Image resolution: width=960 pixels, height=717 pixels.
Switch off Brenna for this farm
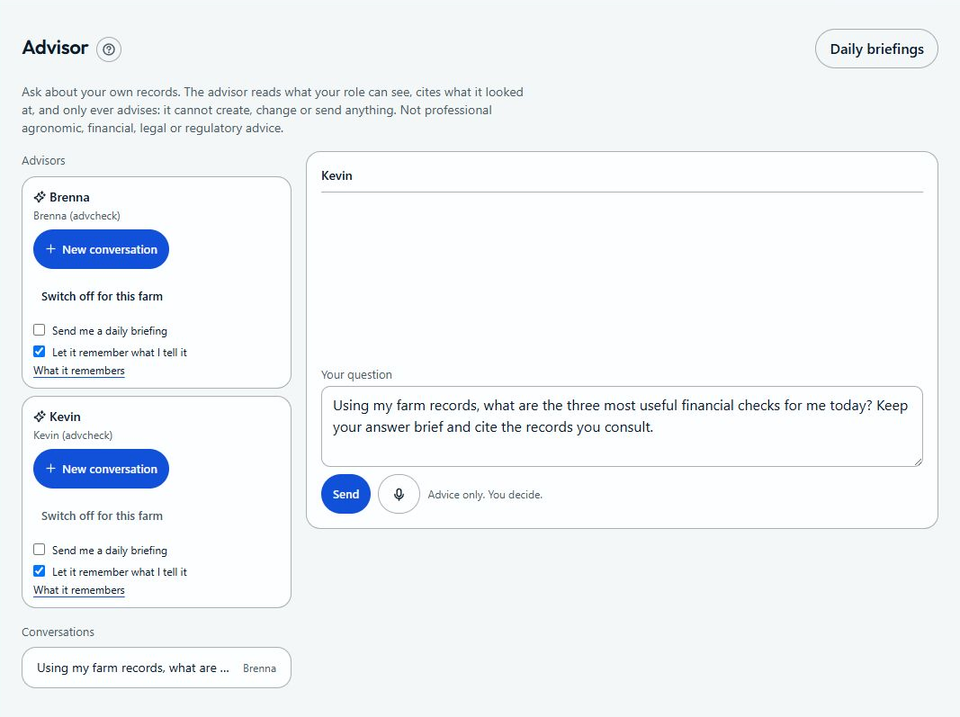click(x=102, y=296)
